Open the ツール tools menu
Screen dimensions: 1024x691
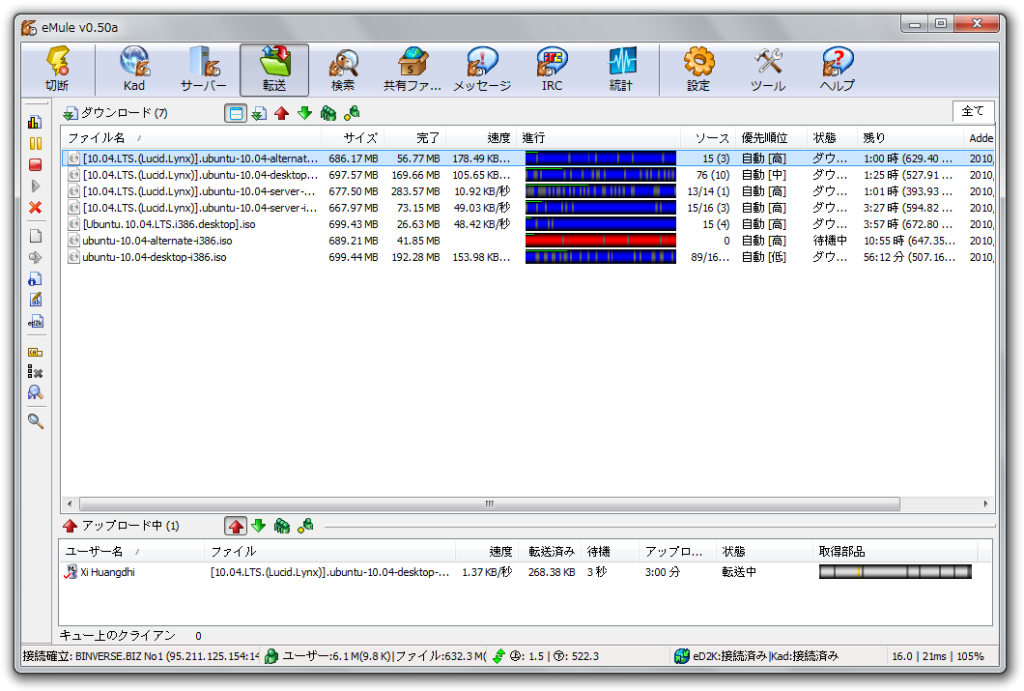tap(768, 69)
